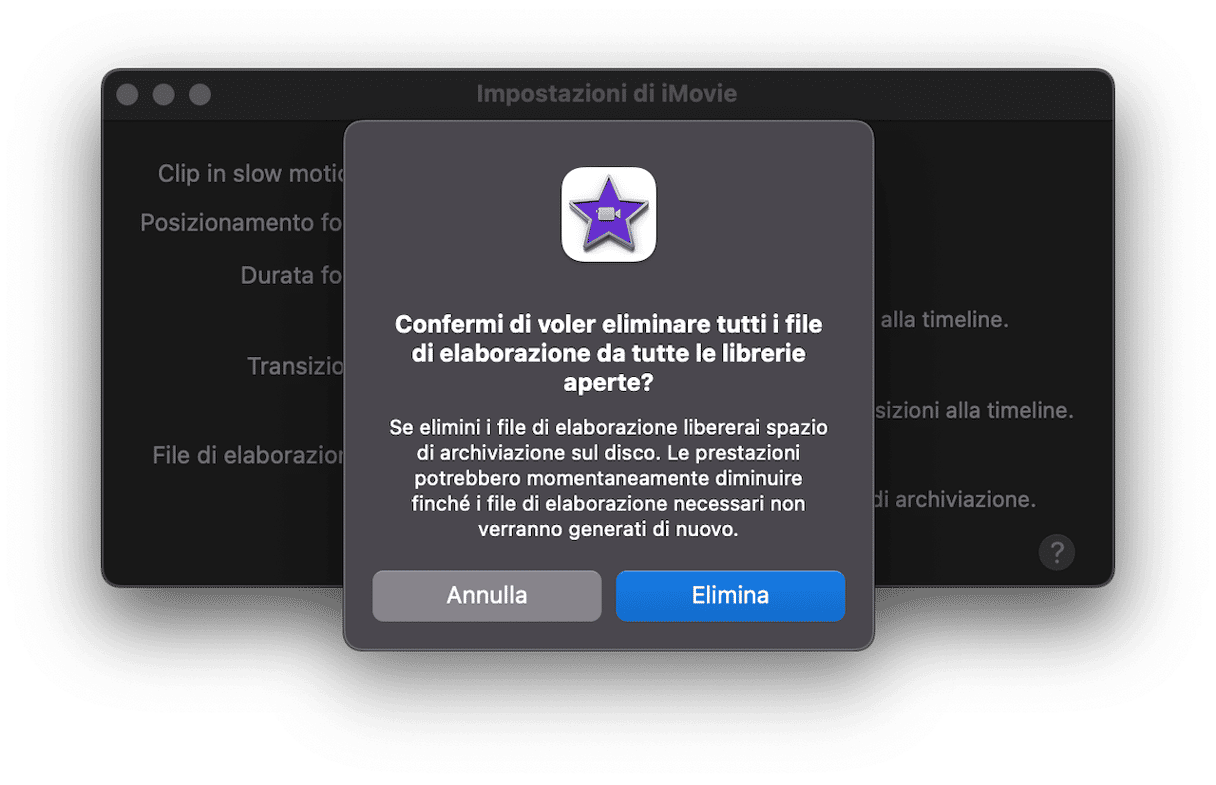Click the dimmed close window button

point(127,95)
